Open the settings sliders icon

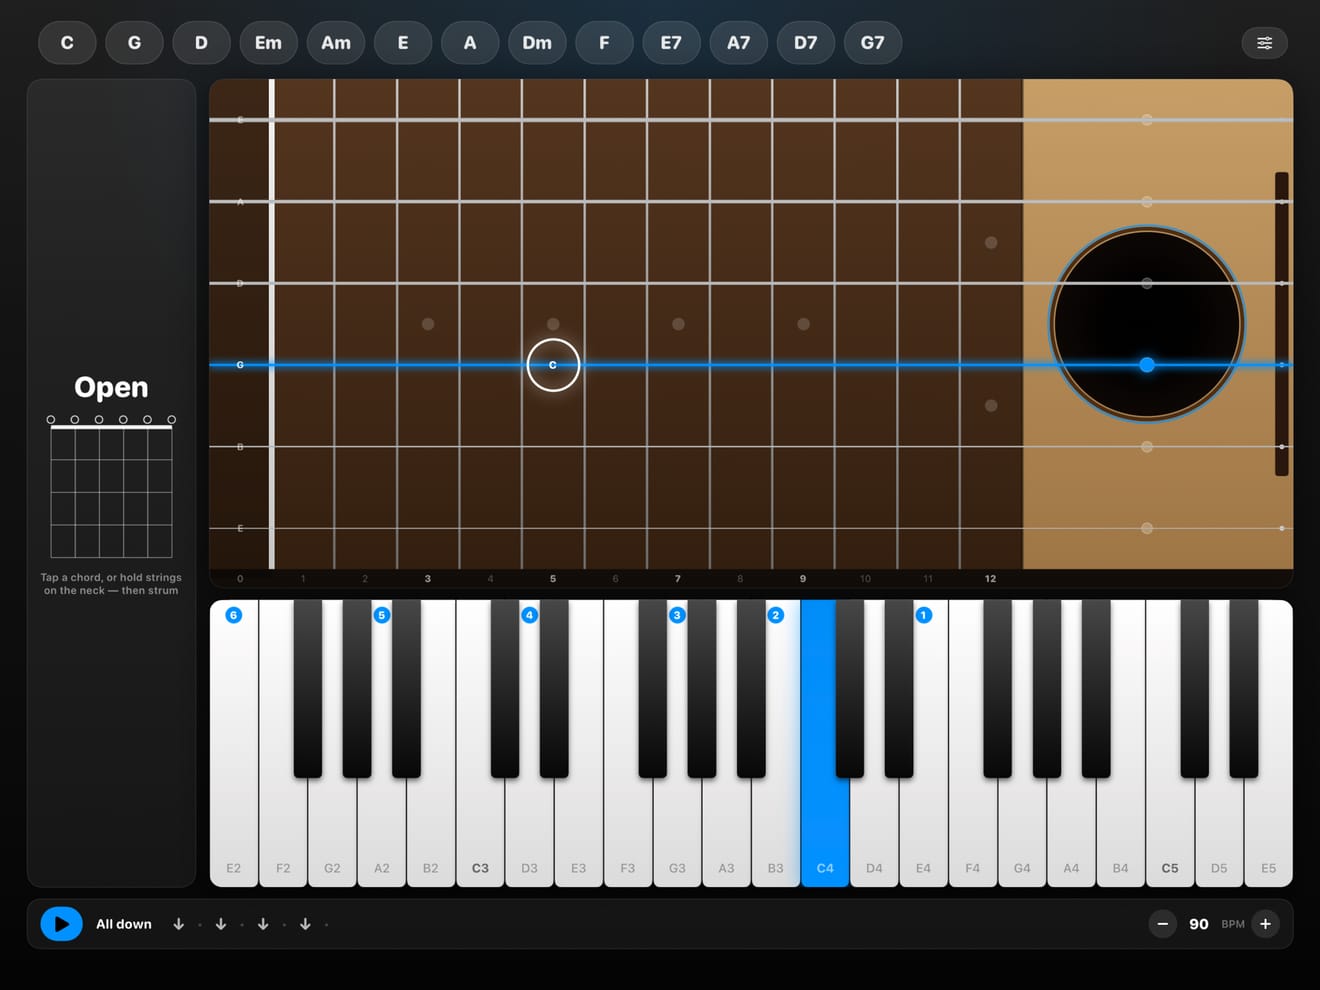point(1264,43)
